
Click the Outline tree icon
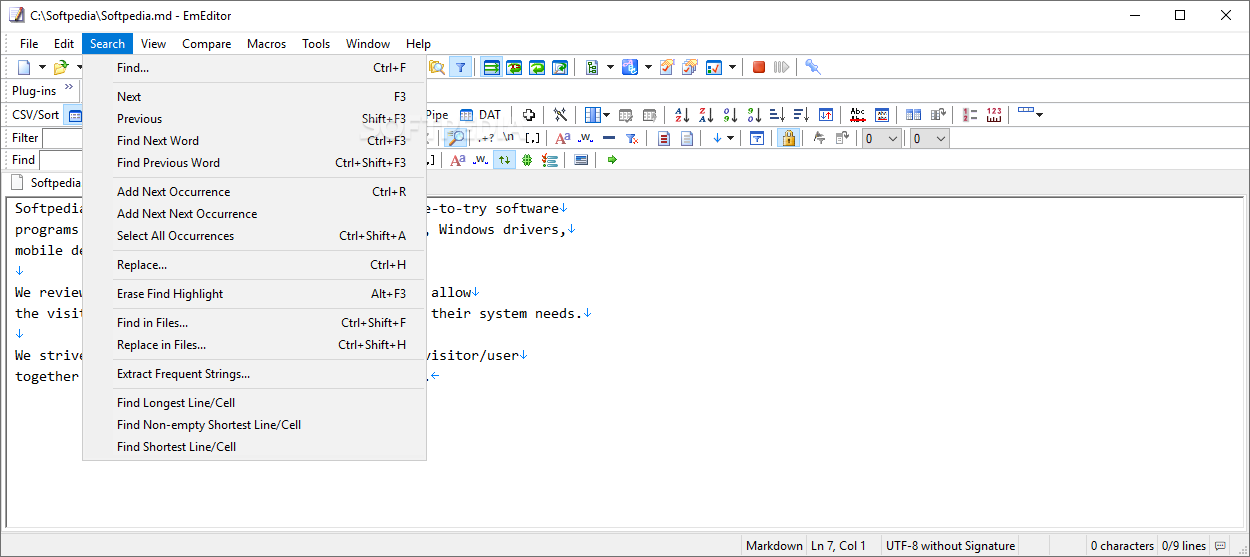[x=592, y=67]
